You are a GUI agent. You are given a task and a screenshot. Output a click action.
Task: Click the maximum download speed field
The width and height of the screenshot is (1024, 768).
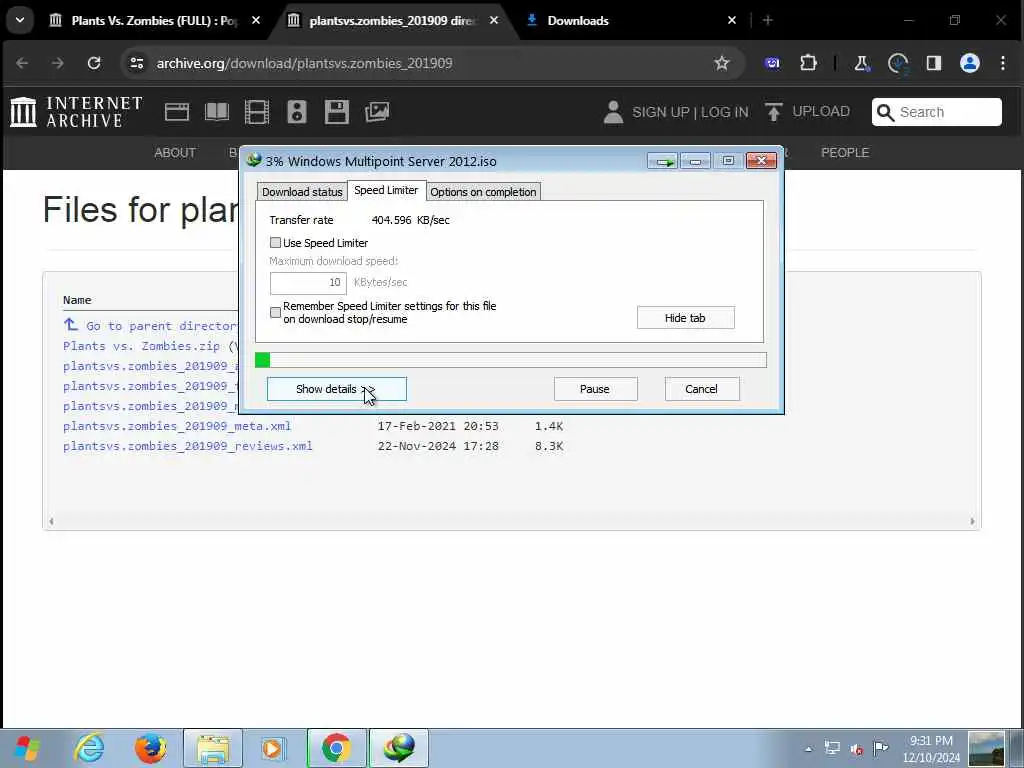(308, 283)
